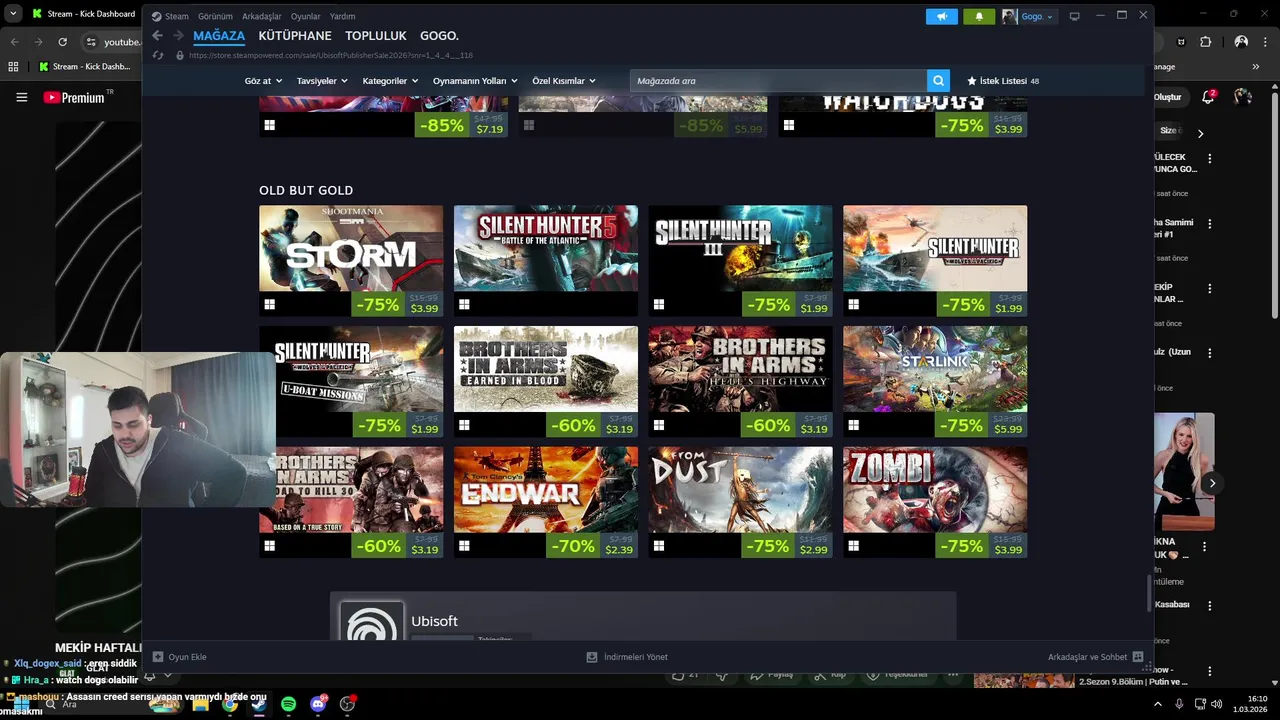The width and height of the screenshot is (1280, 720).
Task: Open Spotify from the taskbar
Action: 288,704
